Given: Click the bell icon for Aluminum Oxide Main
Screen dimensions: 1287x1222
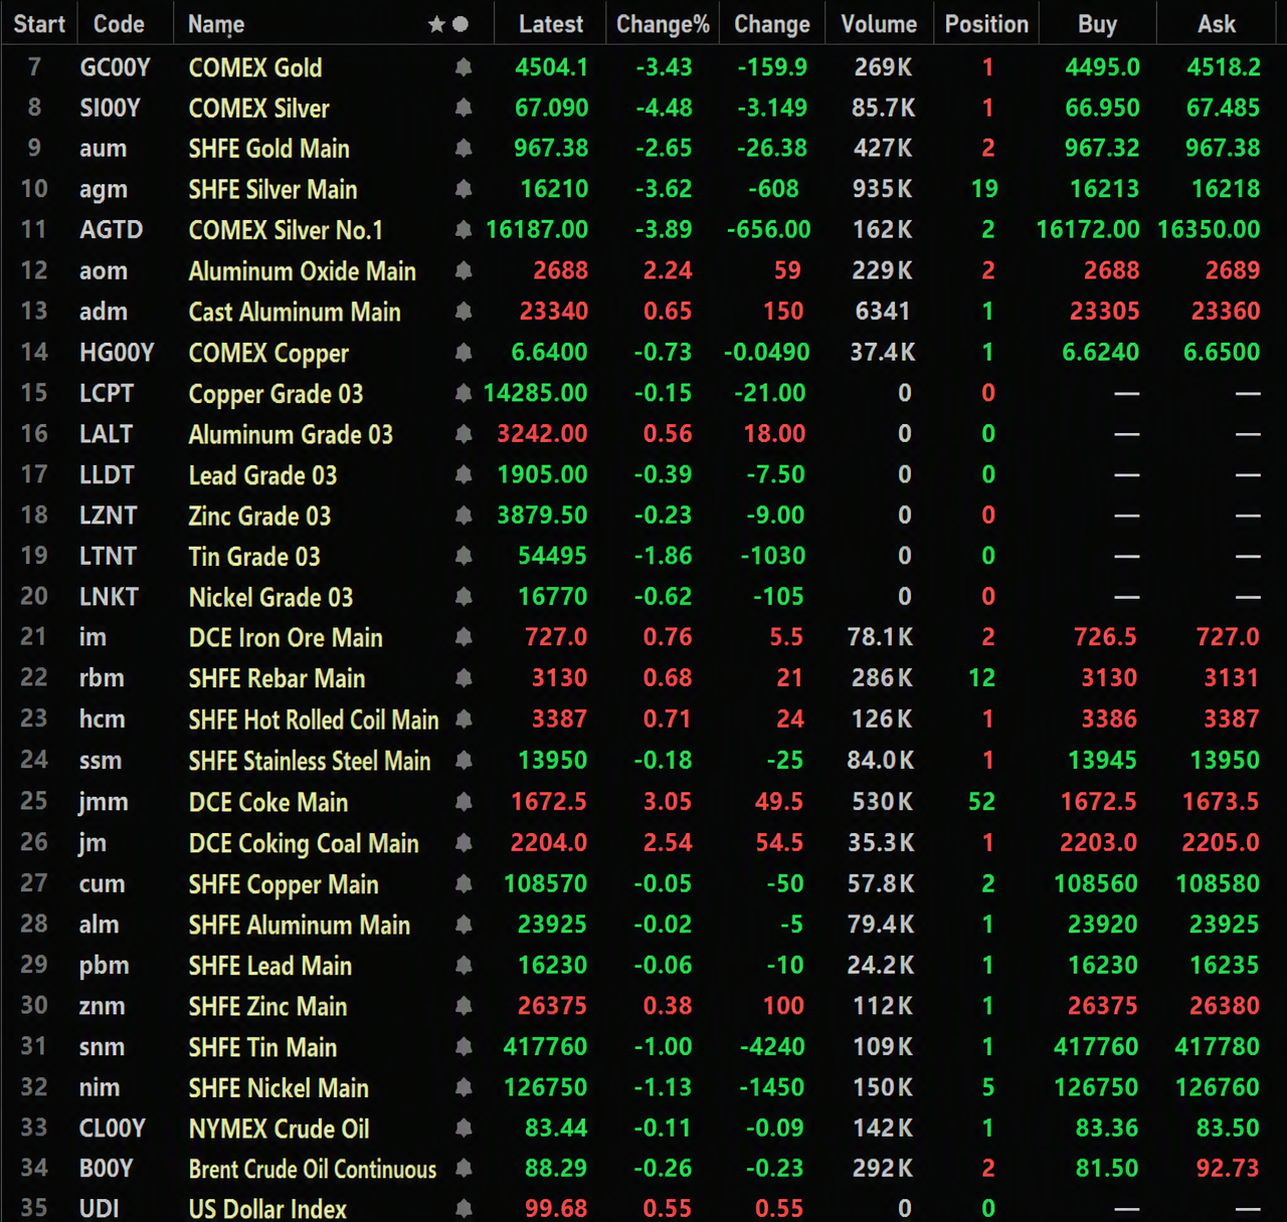Looking at the screenshot, I should pos(463,271).
